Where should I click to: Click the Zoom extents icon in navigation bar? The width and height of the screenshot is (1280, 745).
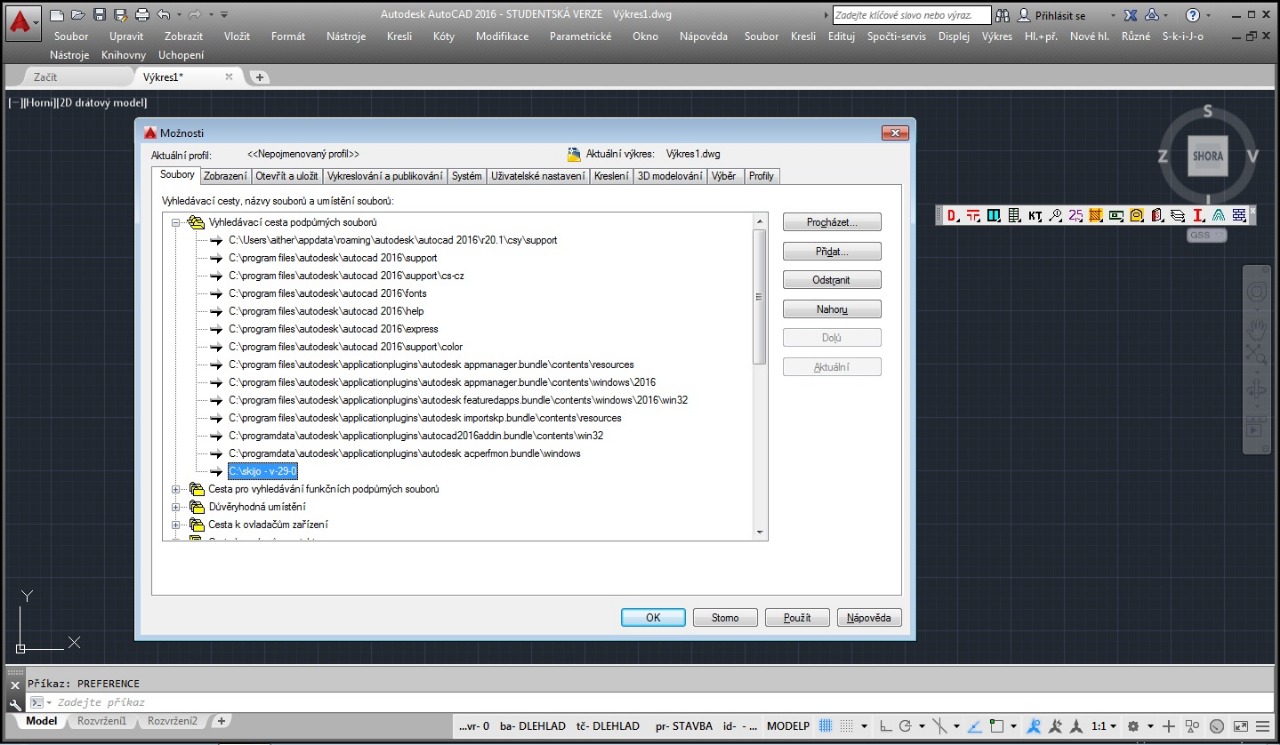pos(1255,354)
